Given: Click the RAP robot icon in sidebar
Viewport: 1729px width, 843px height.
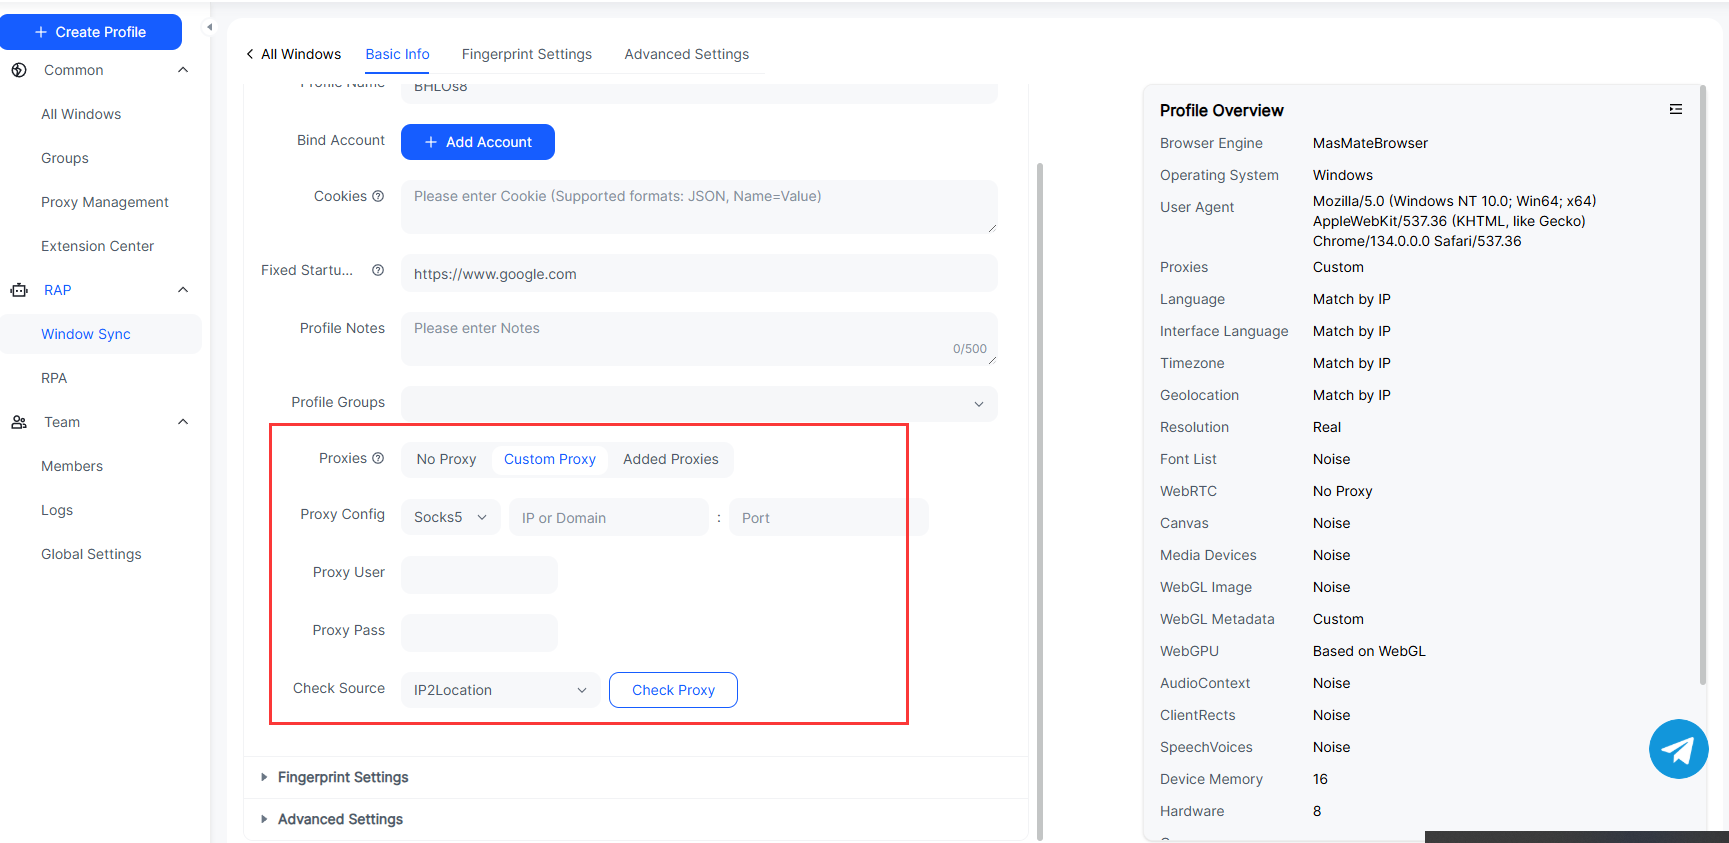Looking at the screenshot, I should point(19,290).
